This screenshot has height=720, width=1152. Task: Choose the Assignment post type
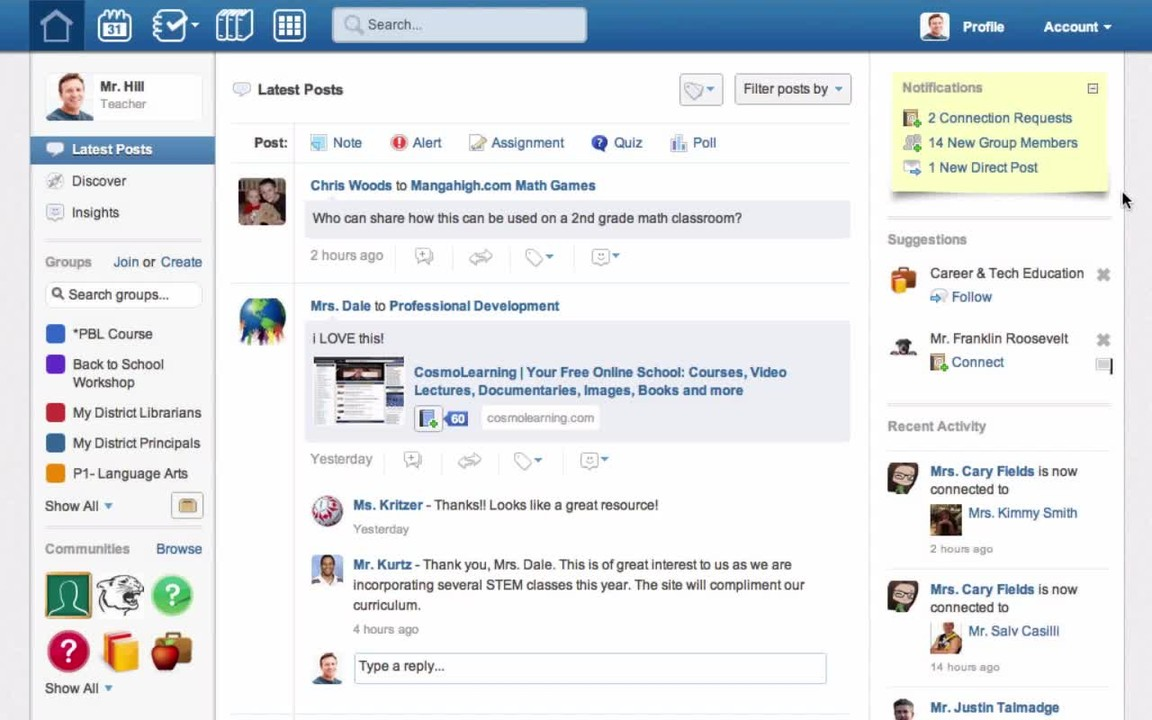[516, 143]
